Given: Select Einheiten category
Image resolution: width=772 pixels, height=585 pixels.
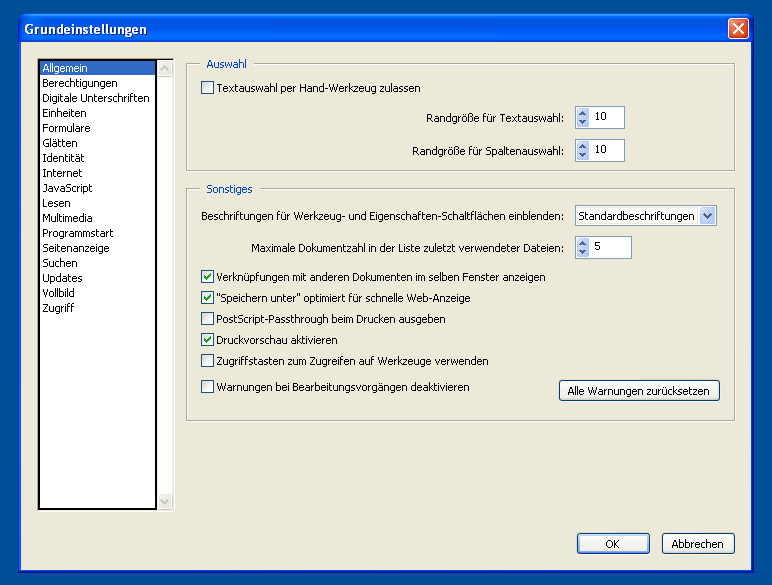Looking at the screenshot, I should 97,113.
